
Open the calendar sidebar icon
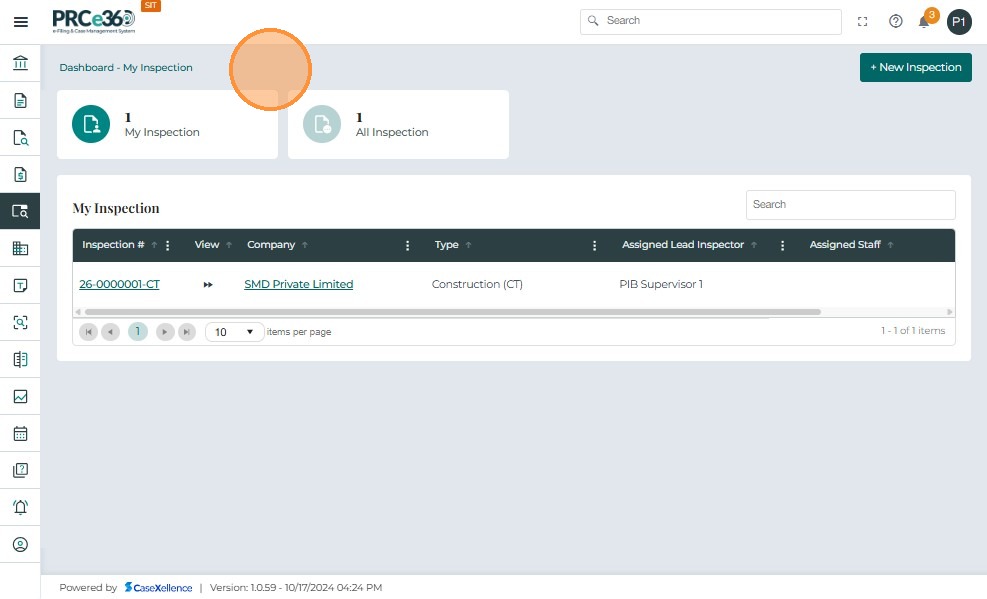click(20, 434)
